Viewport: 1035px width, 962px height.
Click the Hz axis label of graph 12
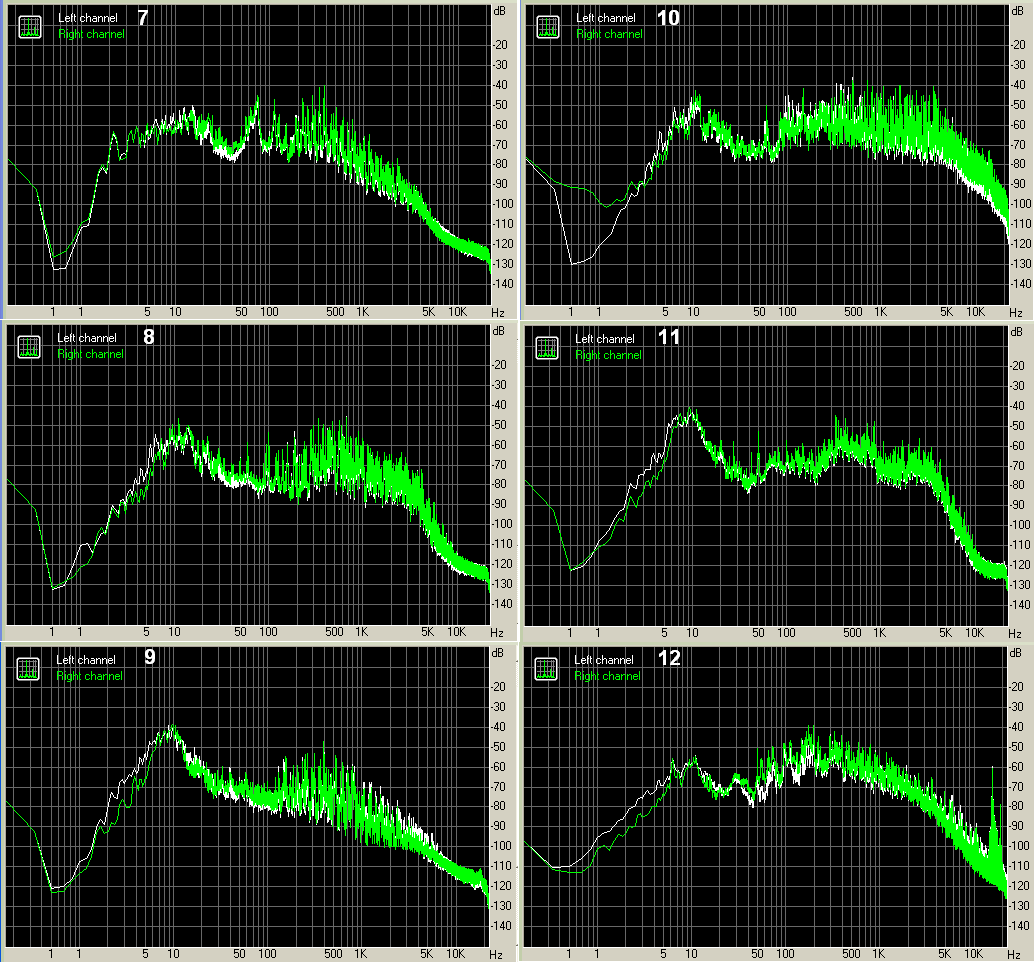tap(1015, 954)
